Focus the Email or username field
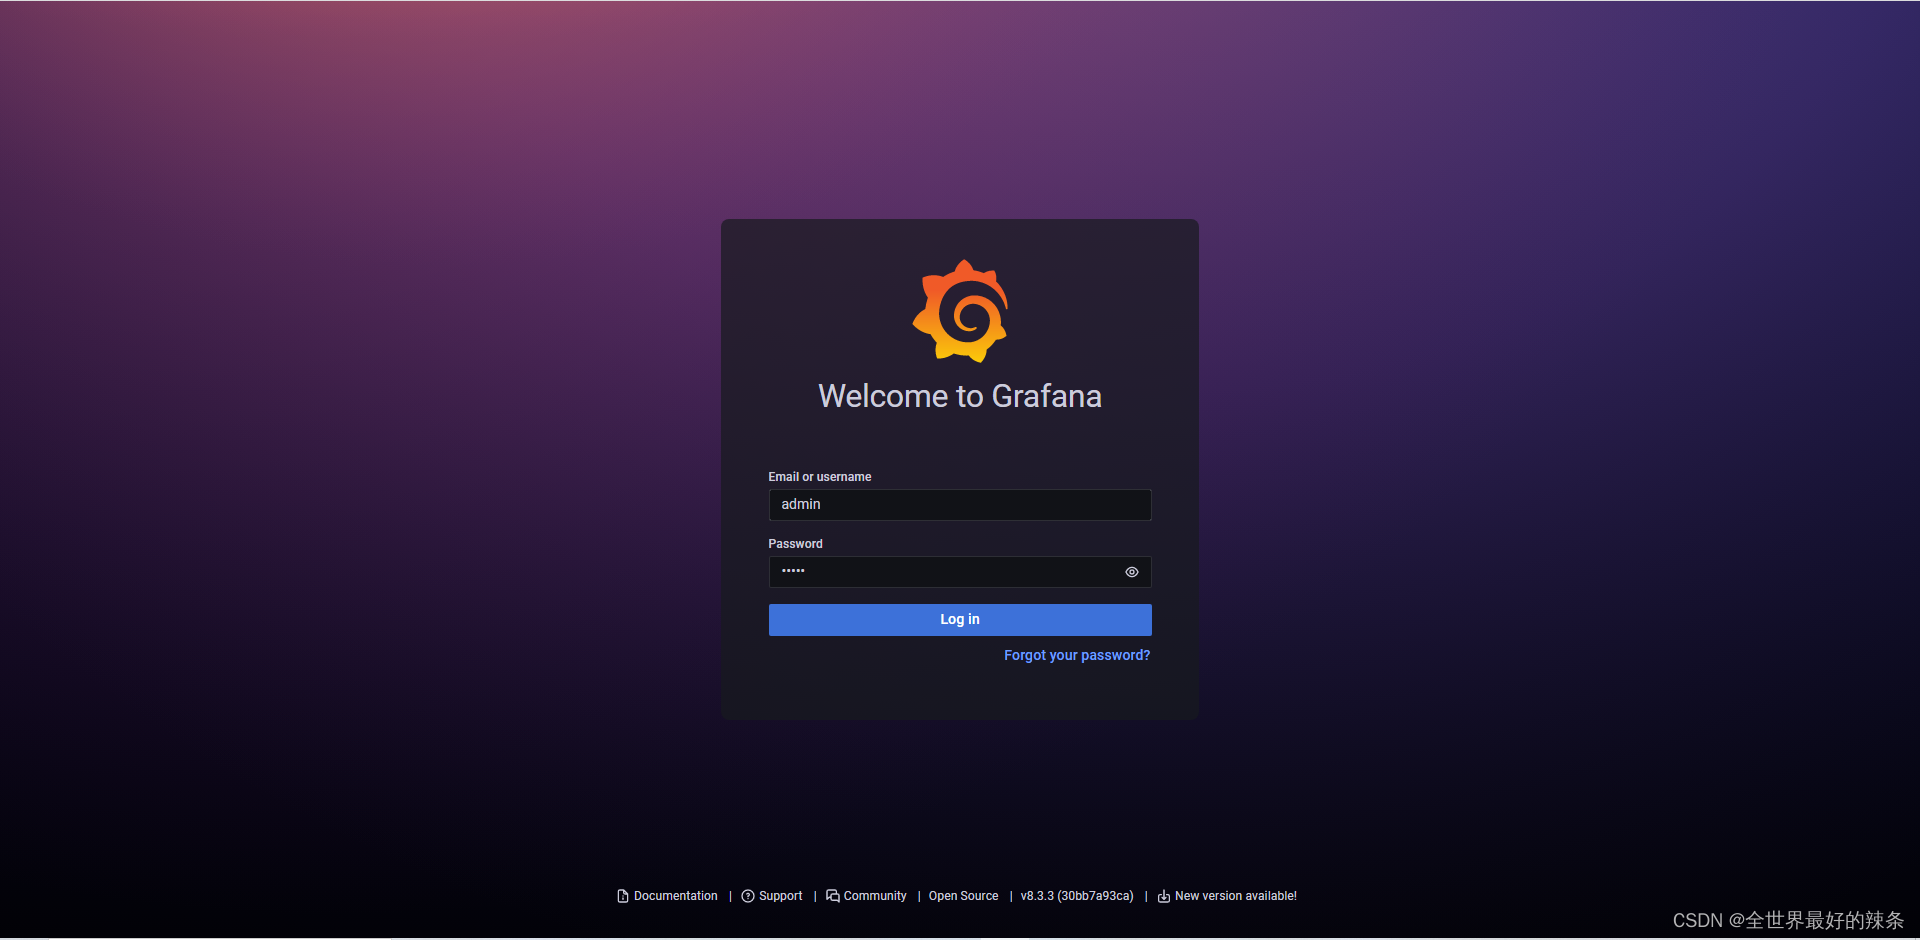 click(960, 505)
